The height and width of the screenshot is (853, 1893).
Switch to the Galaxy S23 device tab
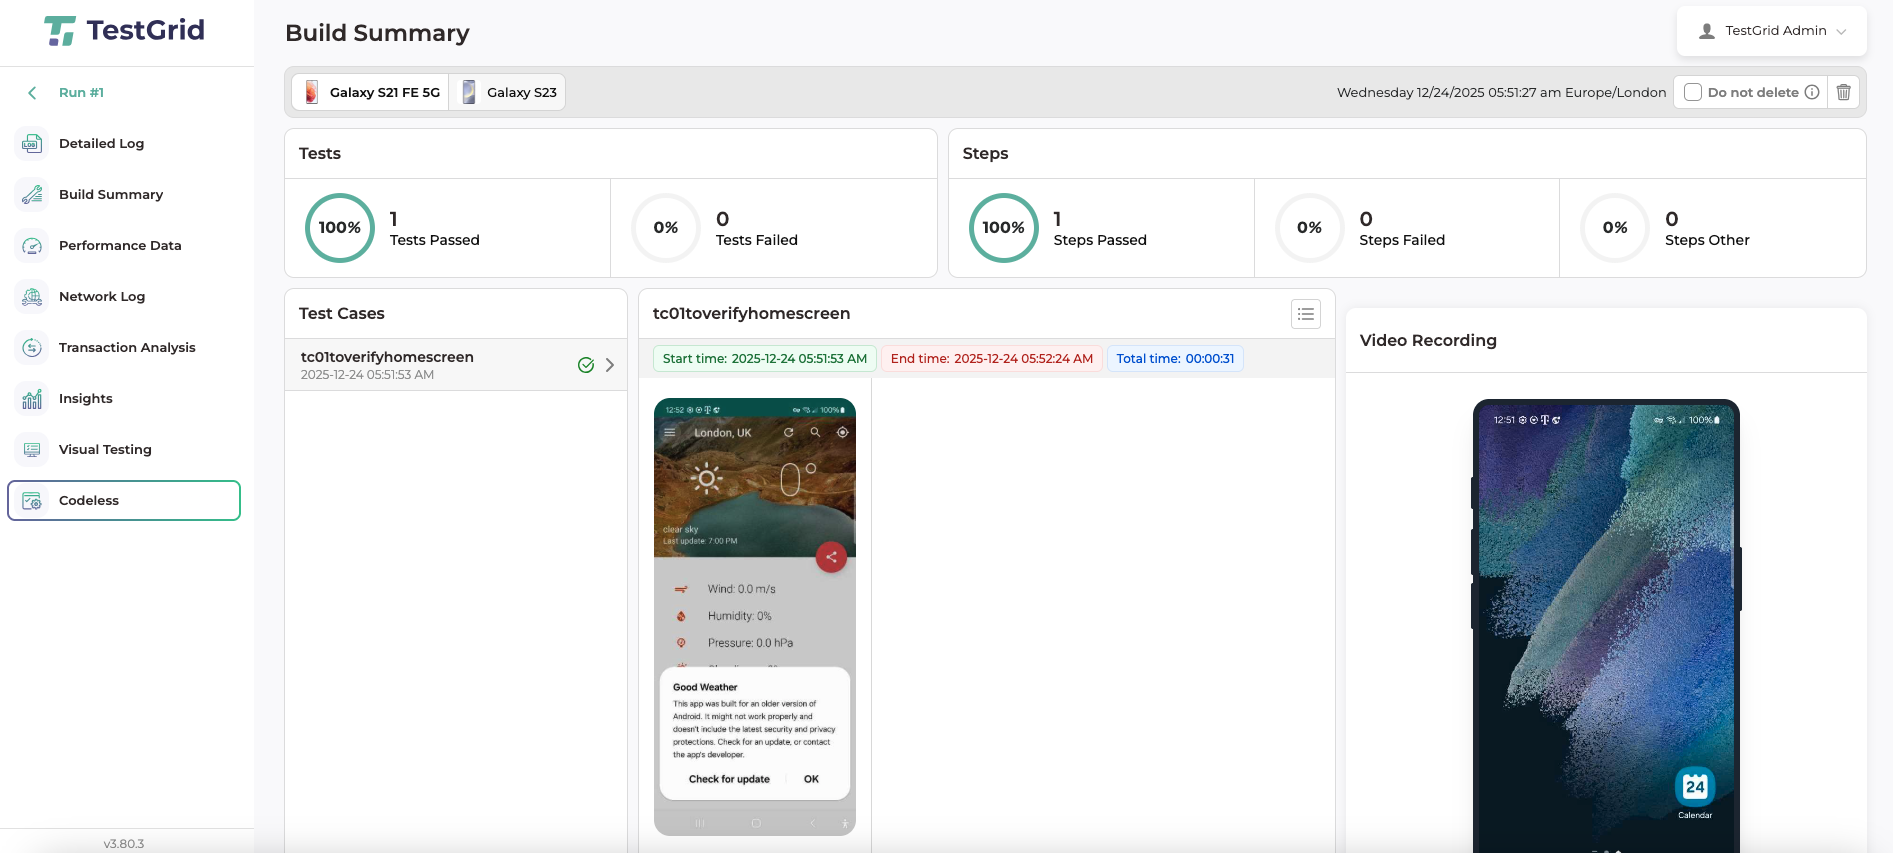pyautogui.click(x=508, y=92)
